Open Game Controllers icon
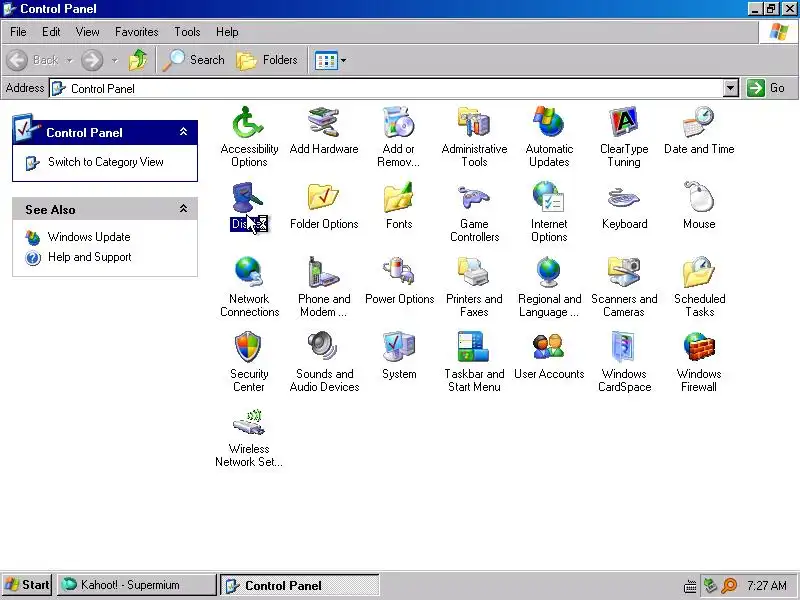This screenshot has width=800, height=600. point(473,198)
